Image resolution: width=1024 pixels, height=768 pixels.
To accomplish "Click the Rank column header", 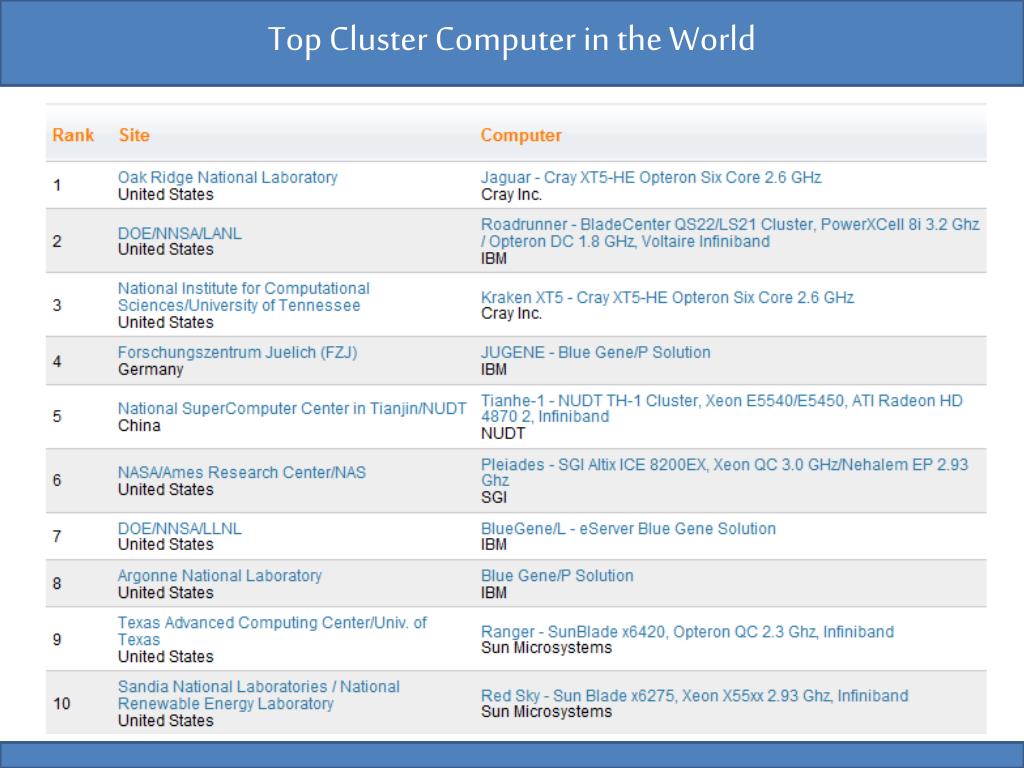I will [73, 135].
